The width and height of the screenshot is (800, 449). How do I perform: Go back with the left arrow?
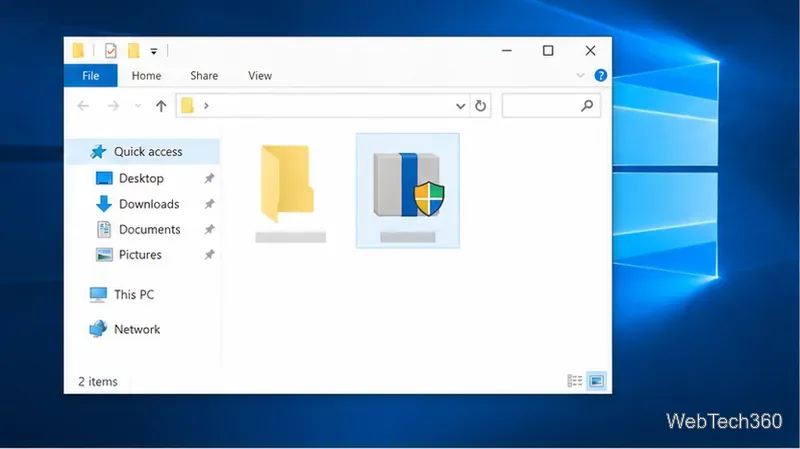83,106
